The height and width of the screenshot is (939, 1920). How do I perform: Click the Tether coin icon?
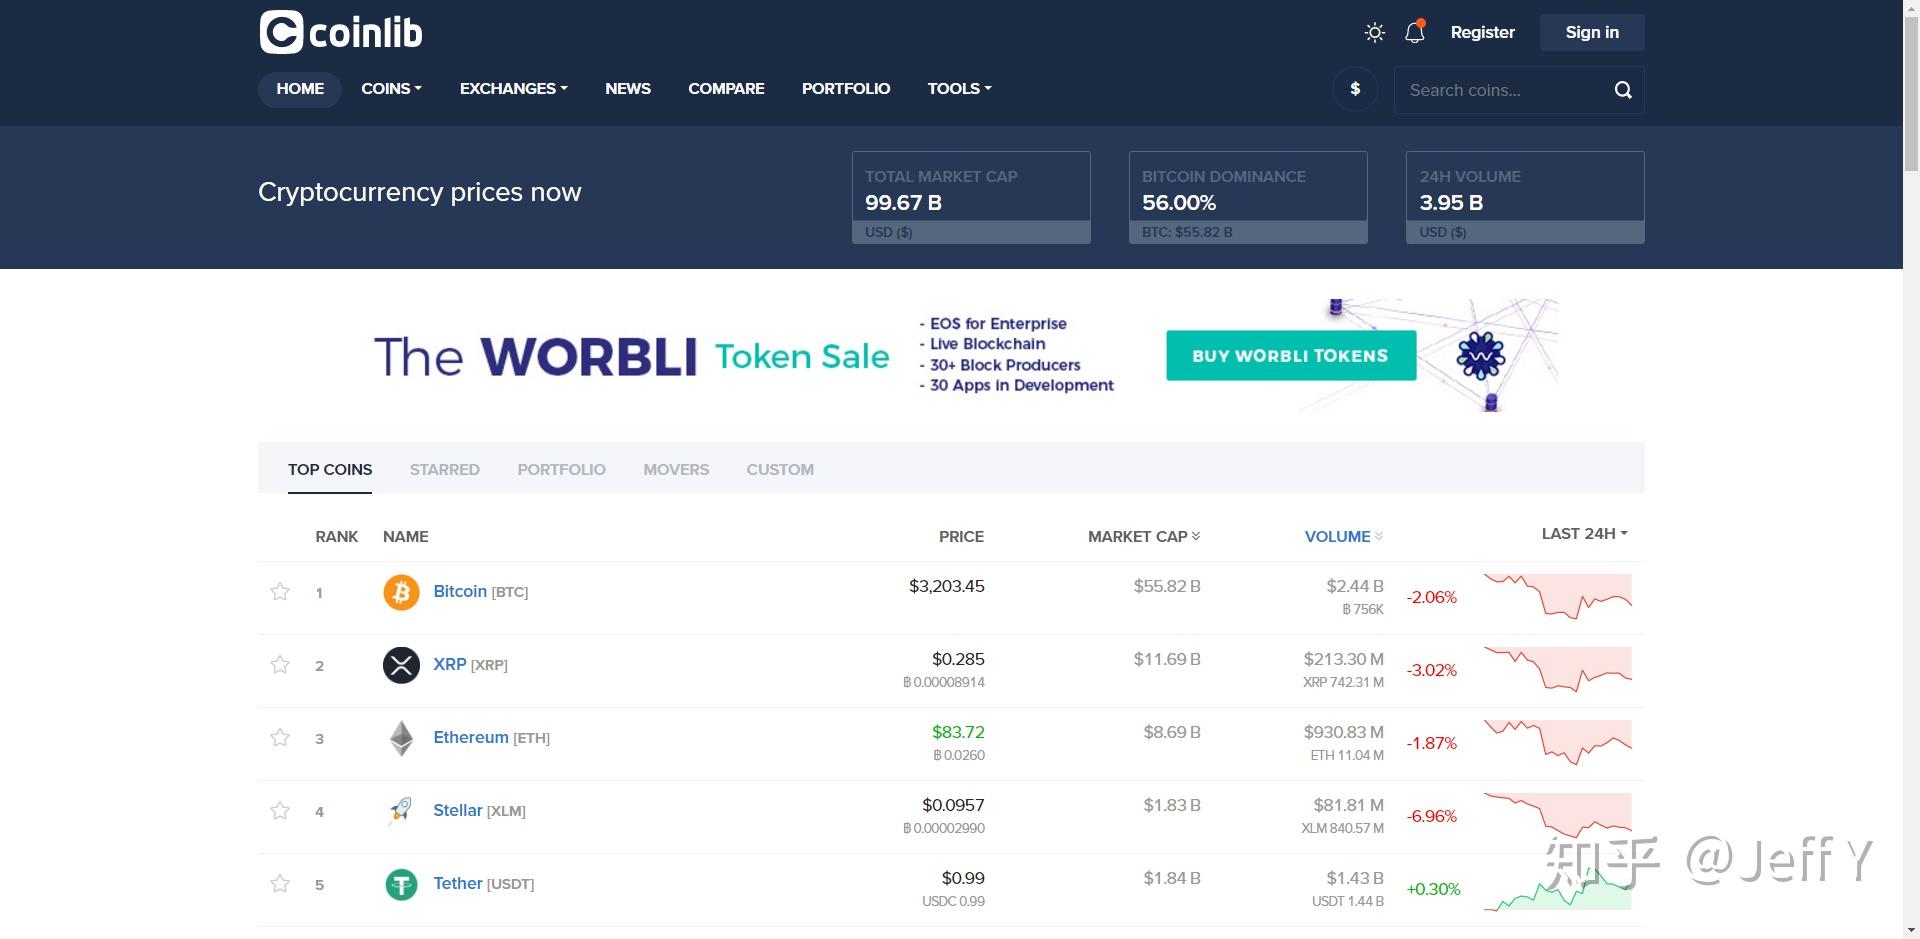[x=401, y=884]
